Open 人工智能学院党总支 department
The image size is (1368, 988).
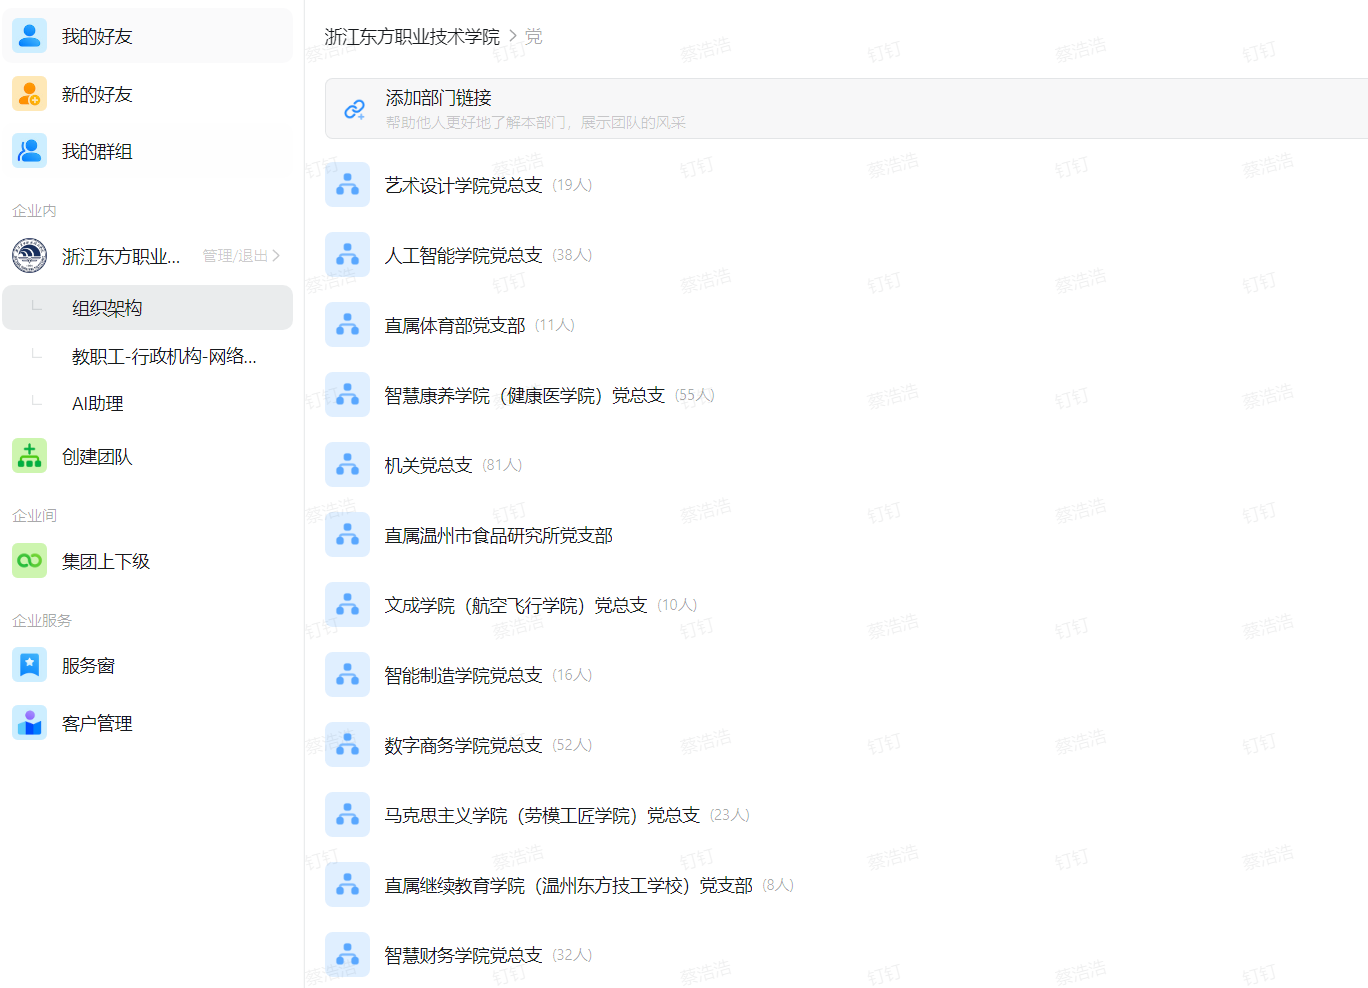tap(463, 255)
